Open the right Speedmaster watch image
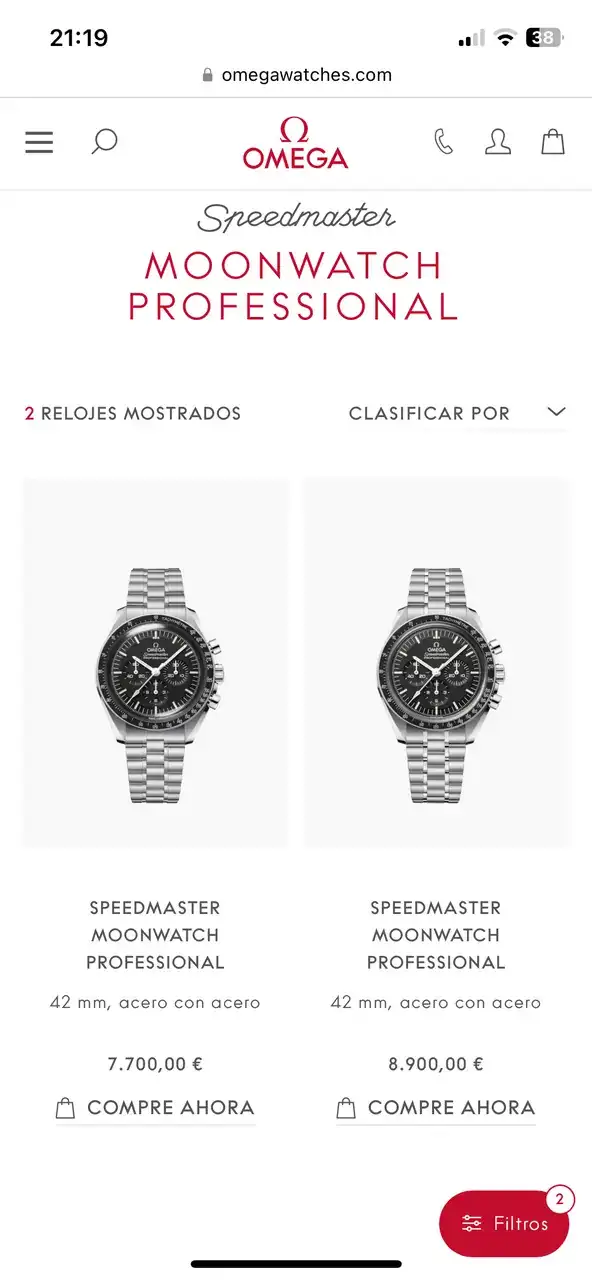This screenshot has height=1280, width=592. 437,663
